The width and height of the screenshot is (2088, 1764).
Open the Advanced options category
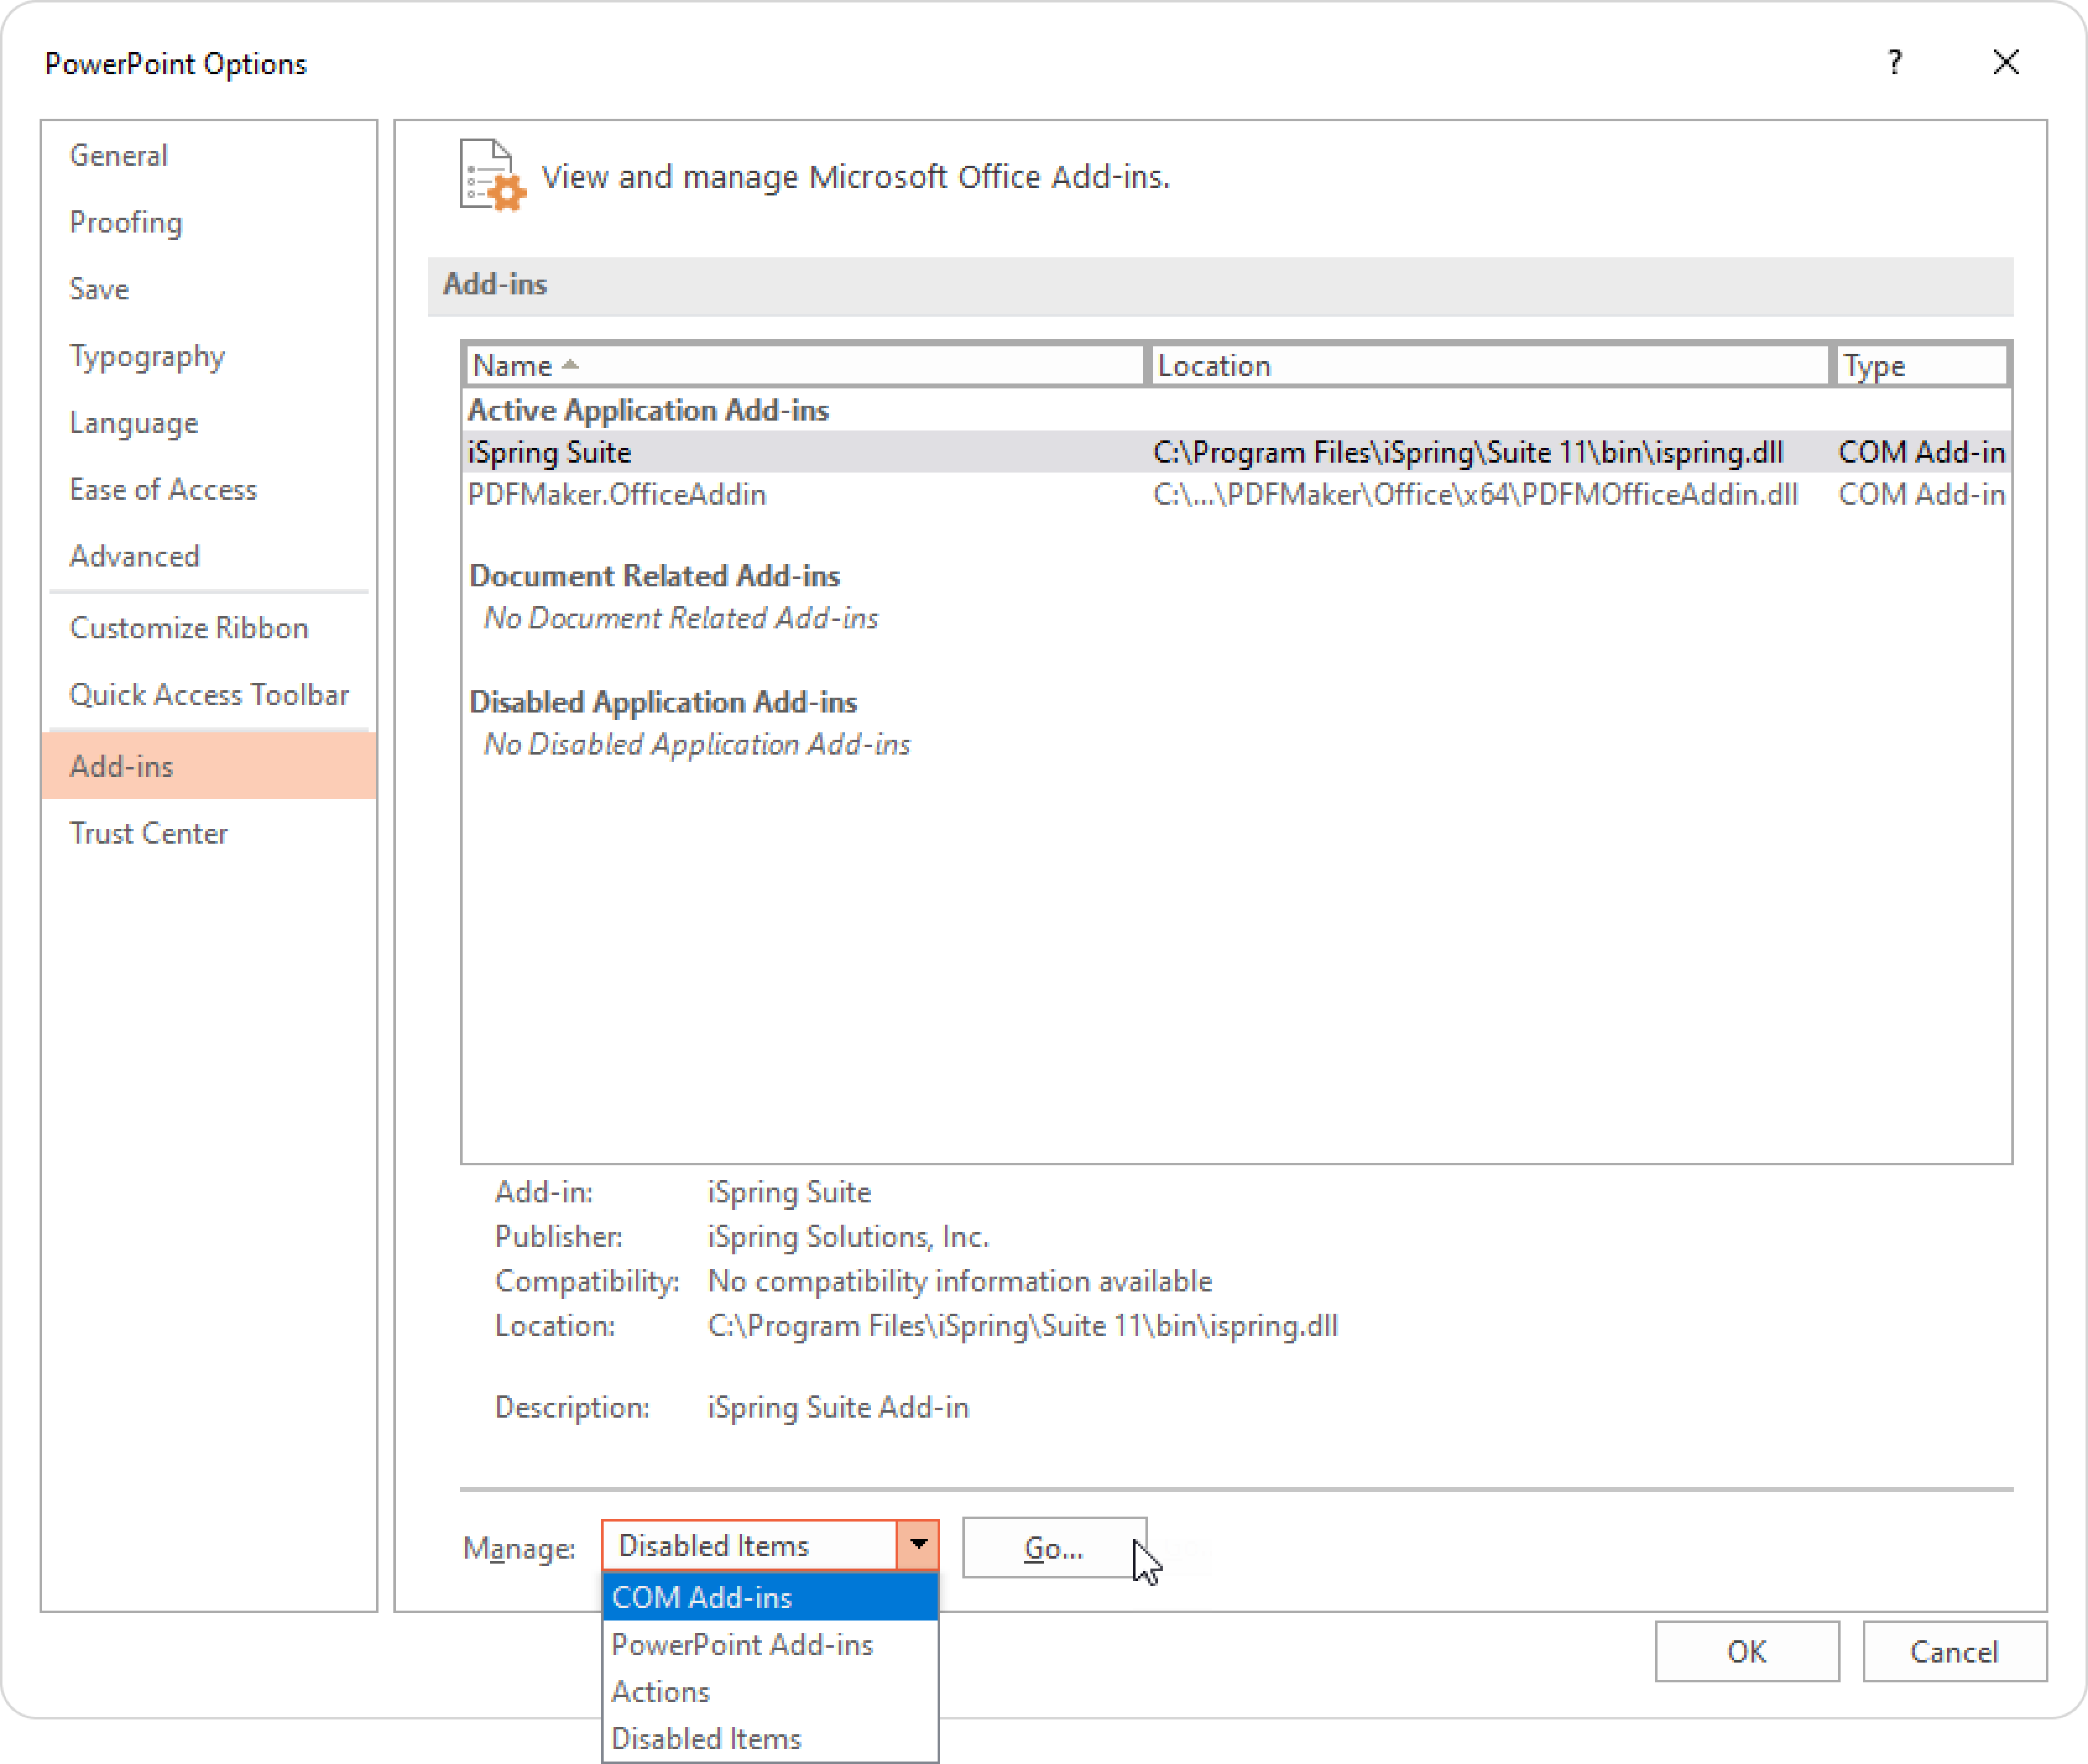point(209,556)
